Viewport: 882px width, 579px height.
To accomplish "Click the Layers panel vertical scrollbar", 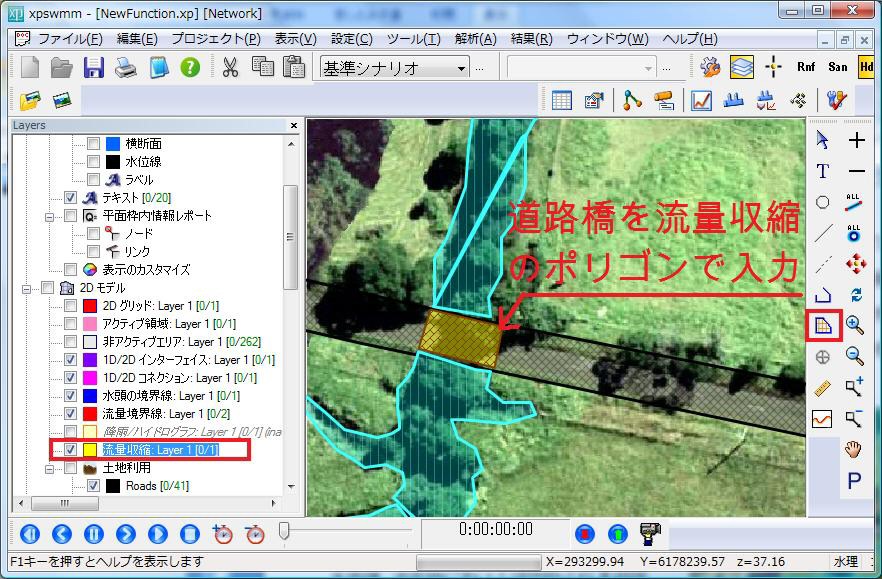I will (290, 236).
